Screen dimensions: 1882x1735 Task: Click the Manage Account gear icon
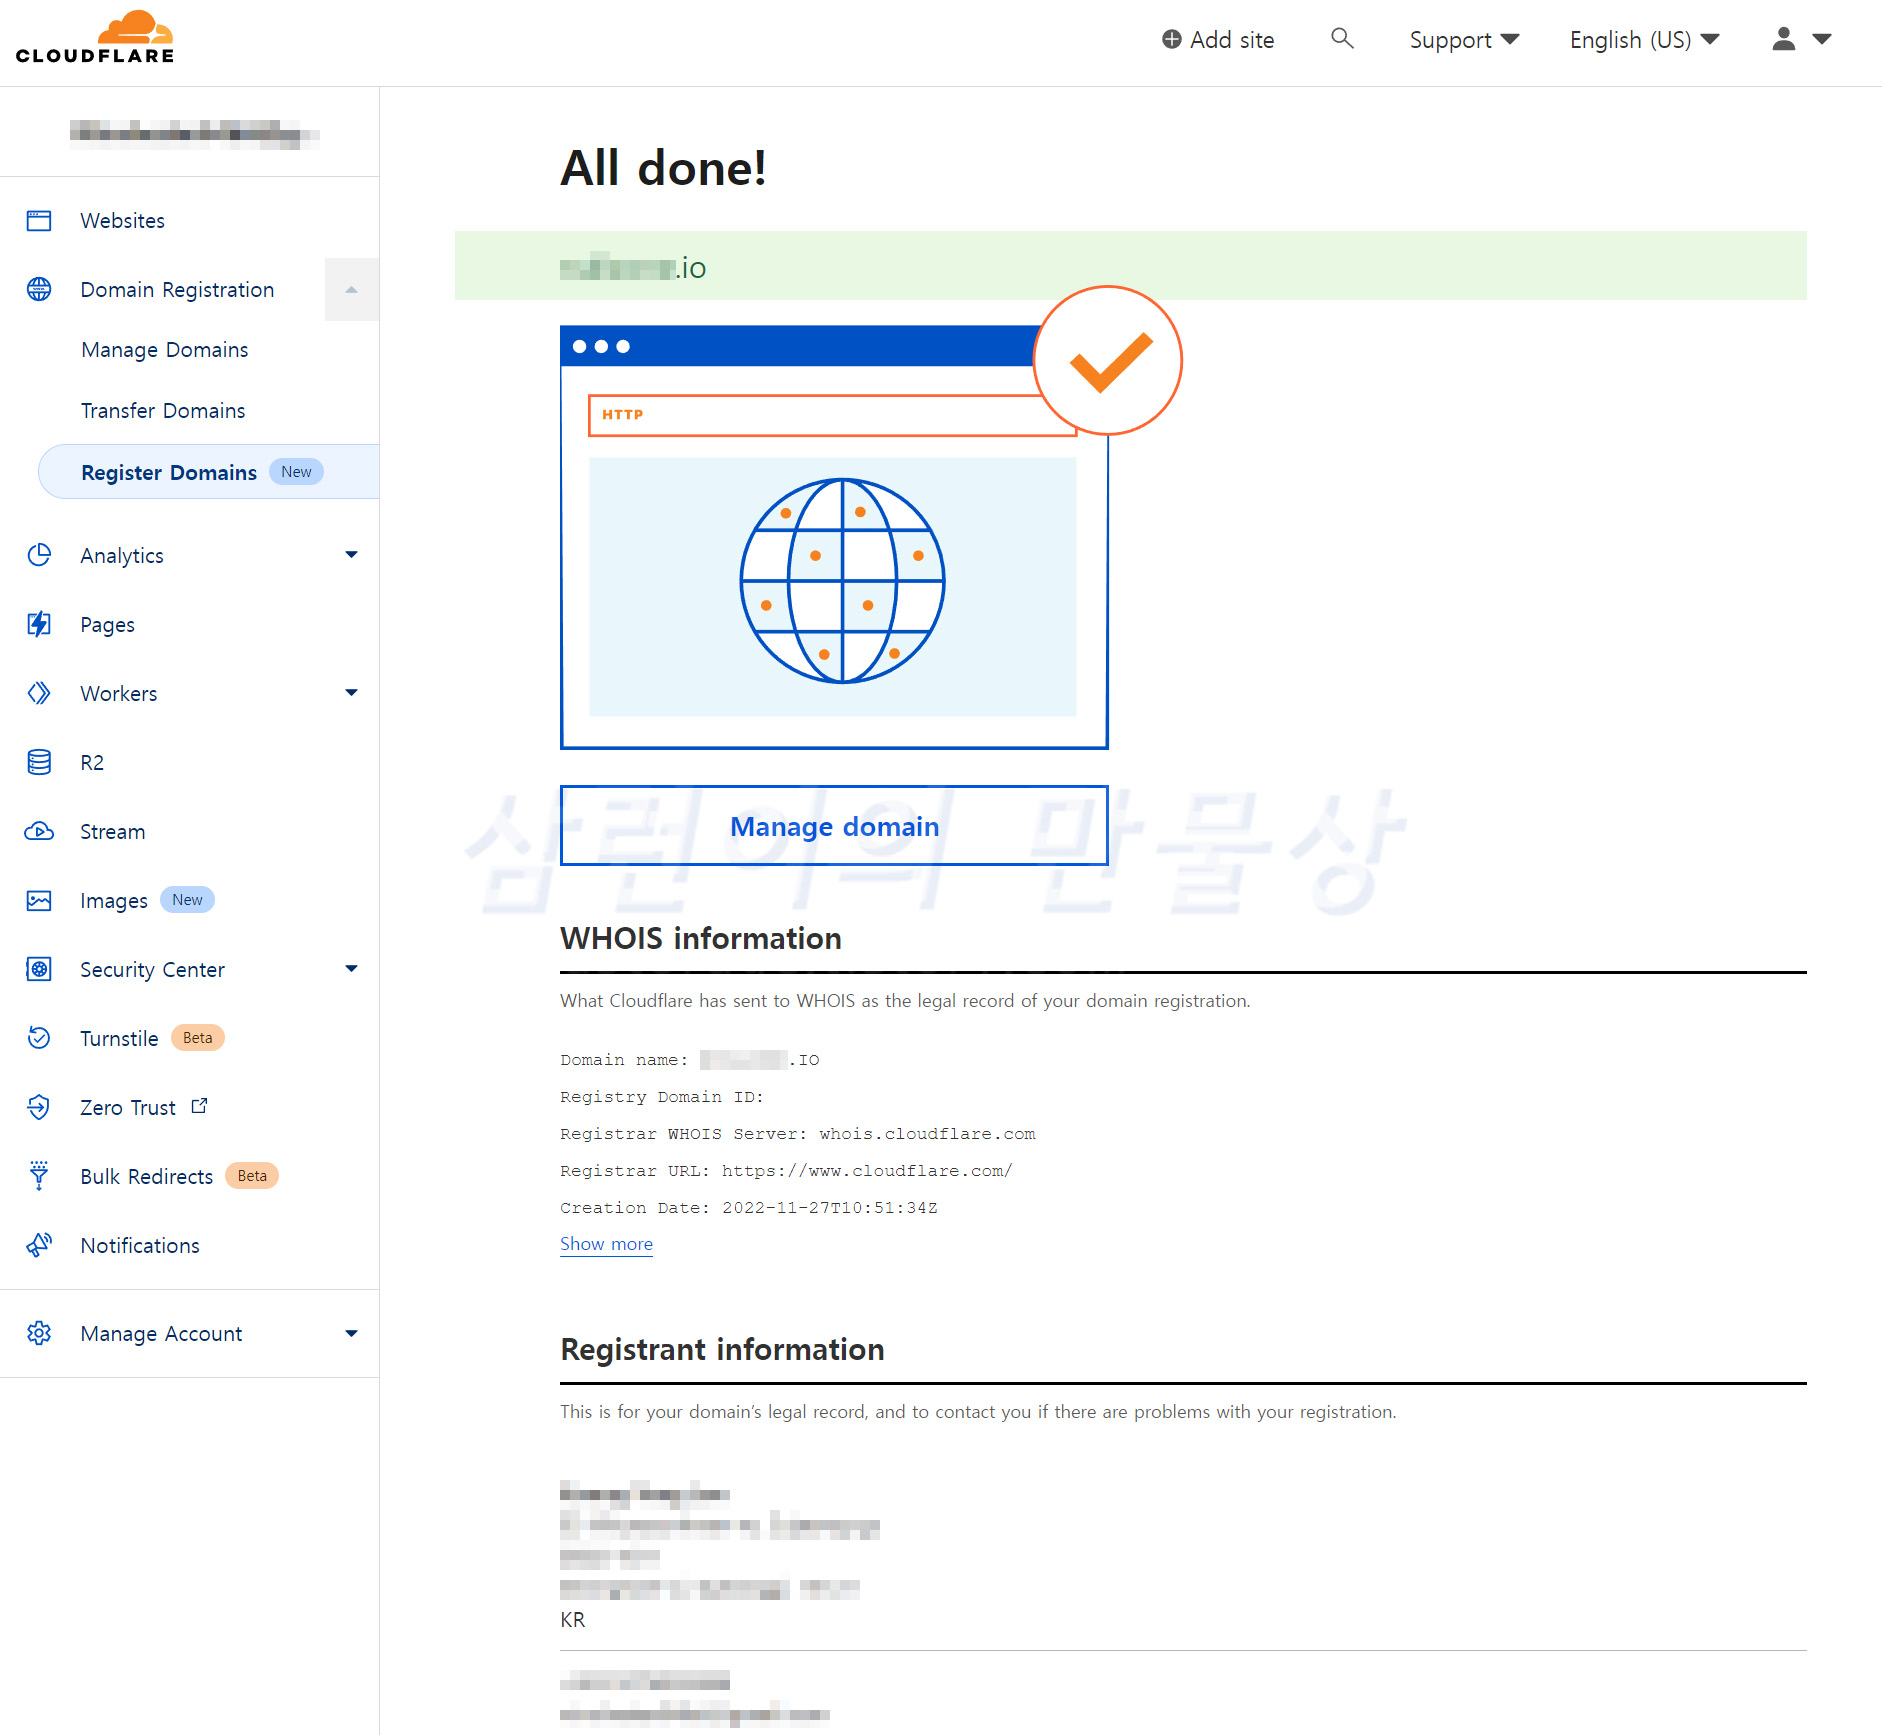(x=39, y=1333)
